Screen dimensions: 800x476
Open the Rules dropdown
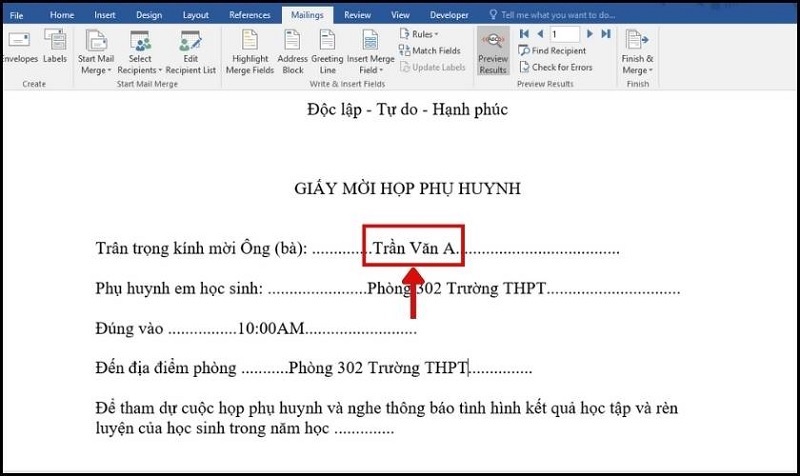point(419,34)
